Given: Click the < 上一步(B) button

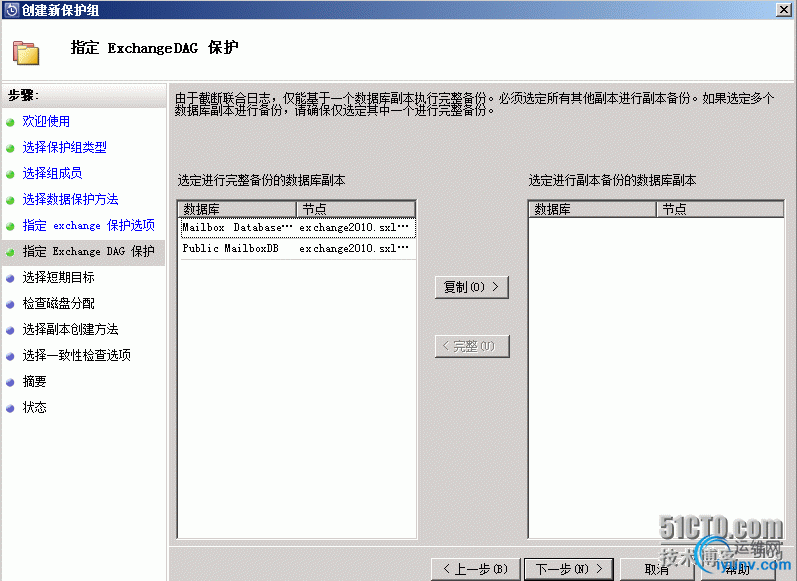Looking at the screenshot, I should pos(476,569).
